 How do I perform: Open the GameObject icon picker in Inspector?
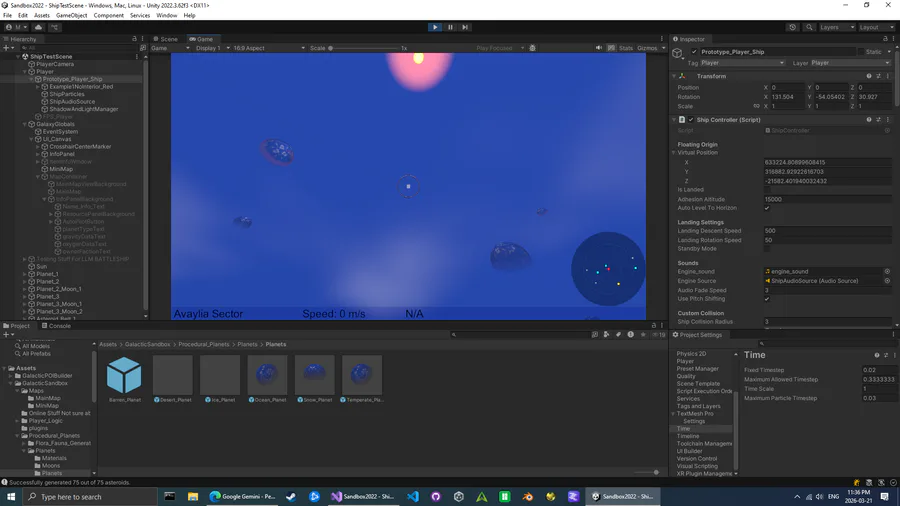pyautogui.click(x=678, y=54)
